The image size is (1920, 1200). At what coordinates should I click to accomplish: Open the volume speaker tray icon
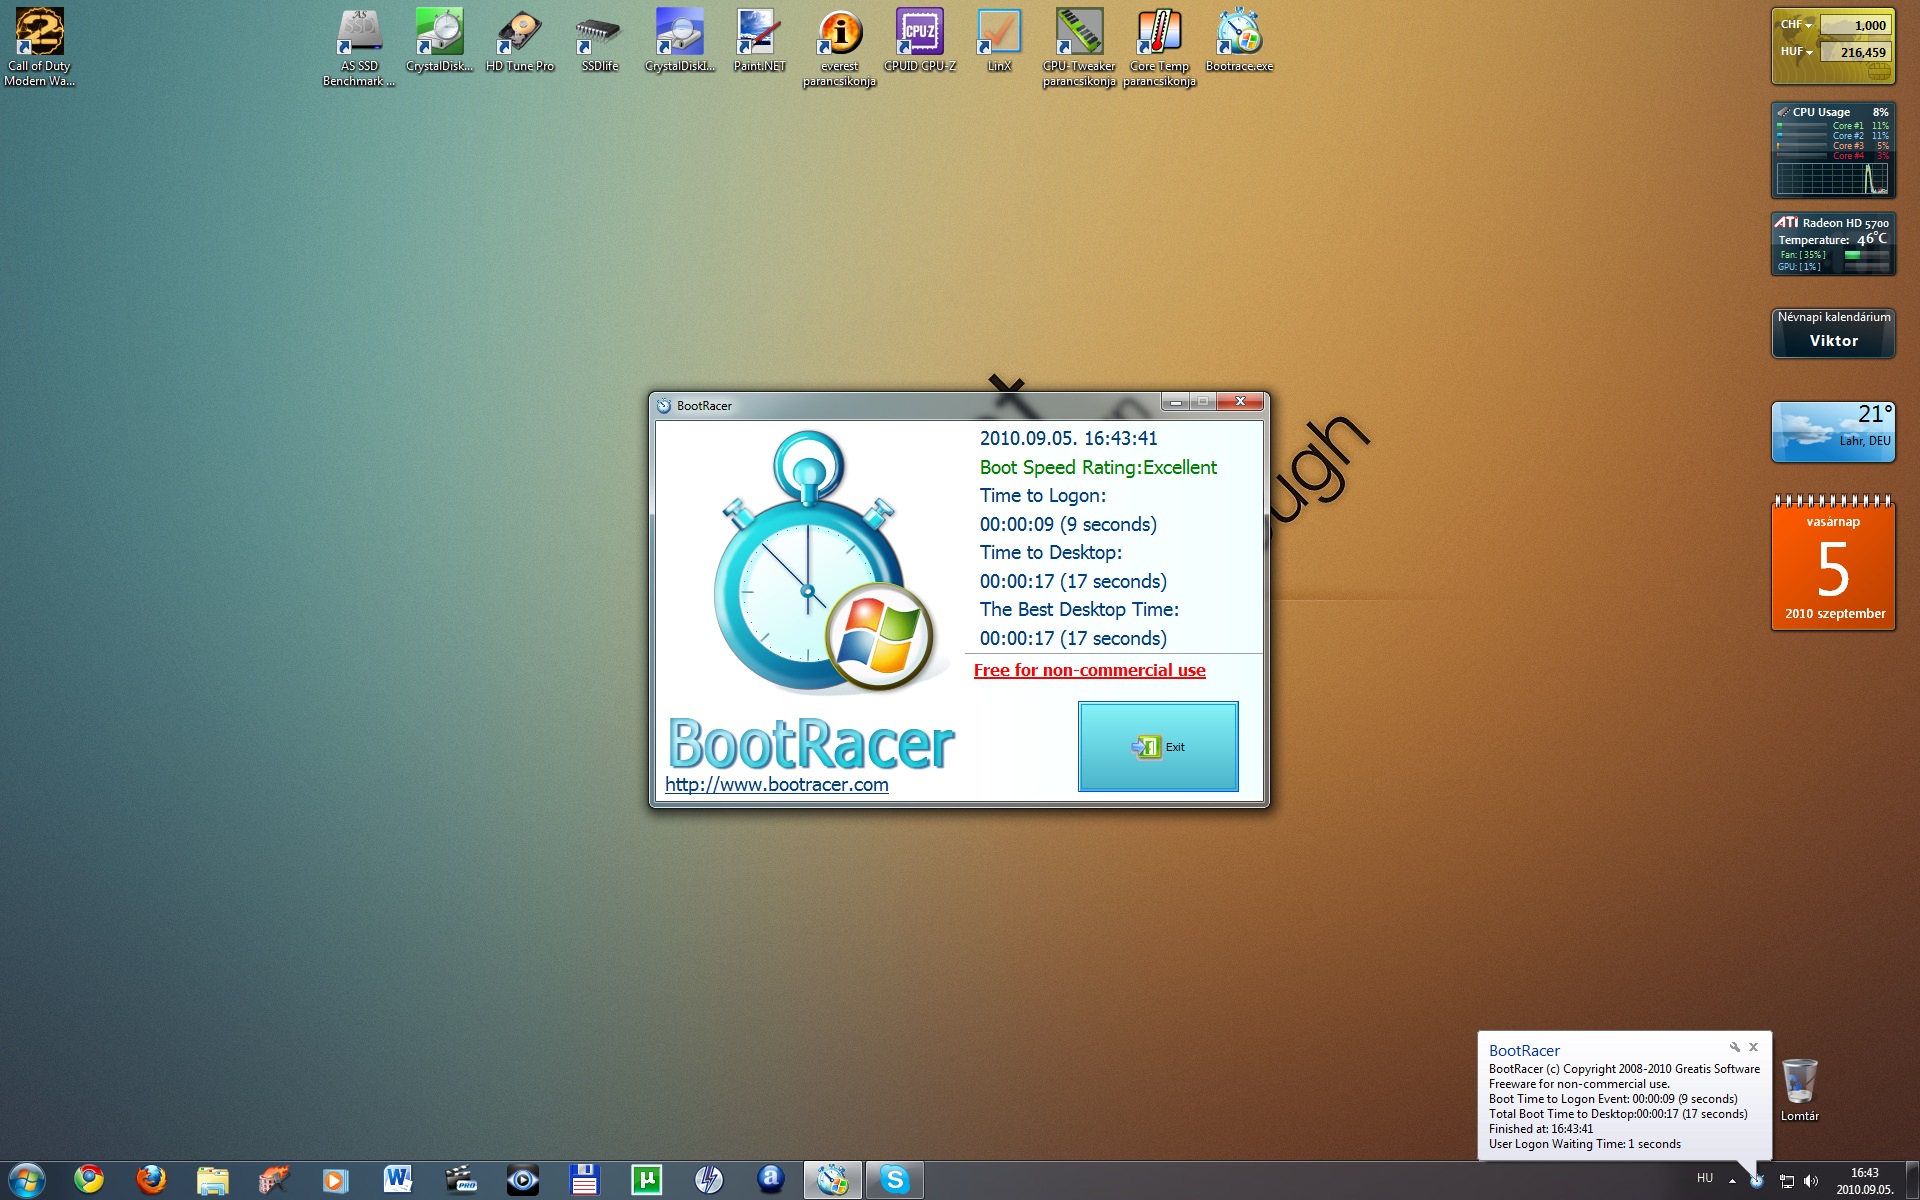[x=1811, y=1181]
